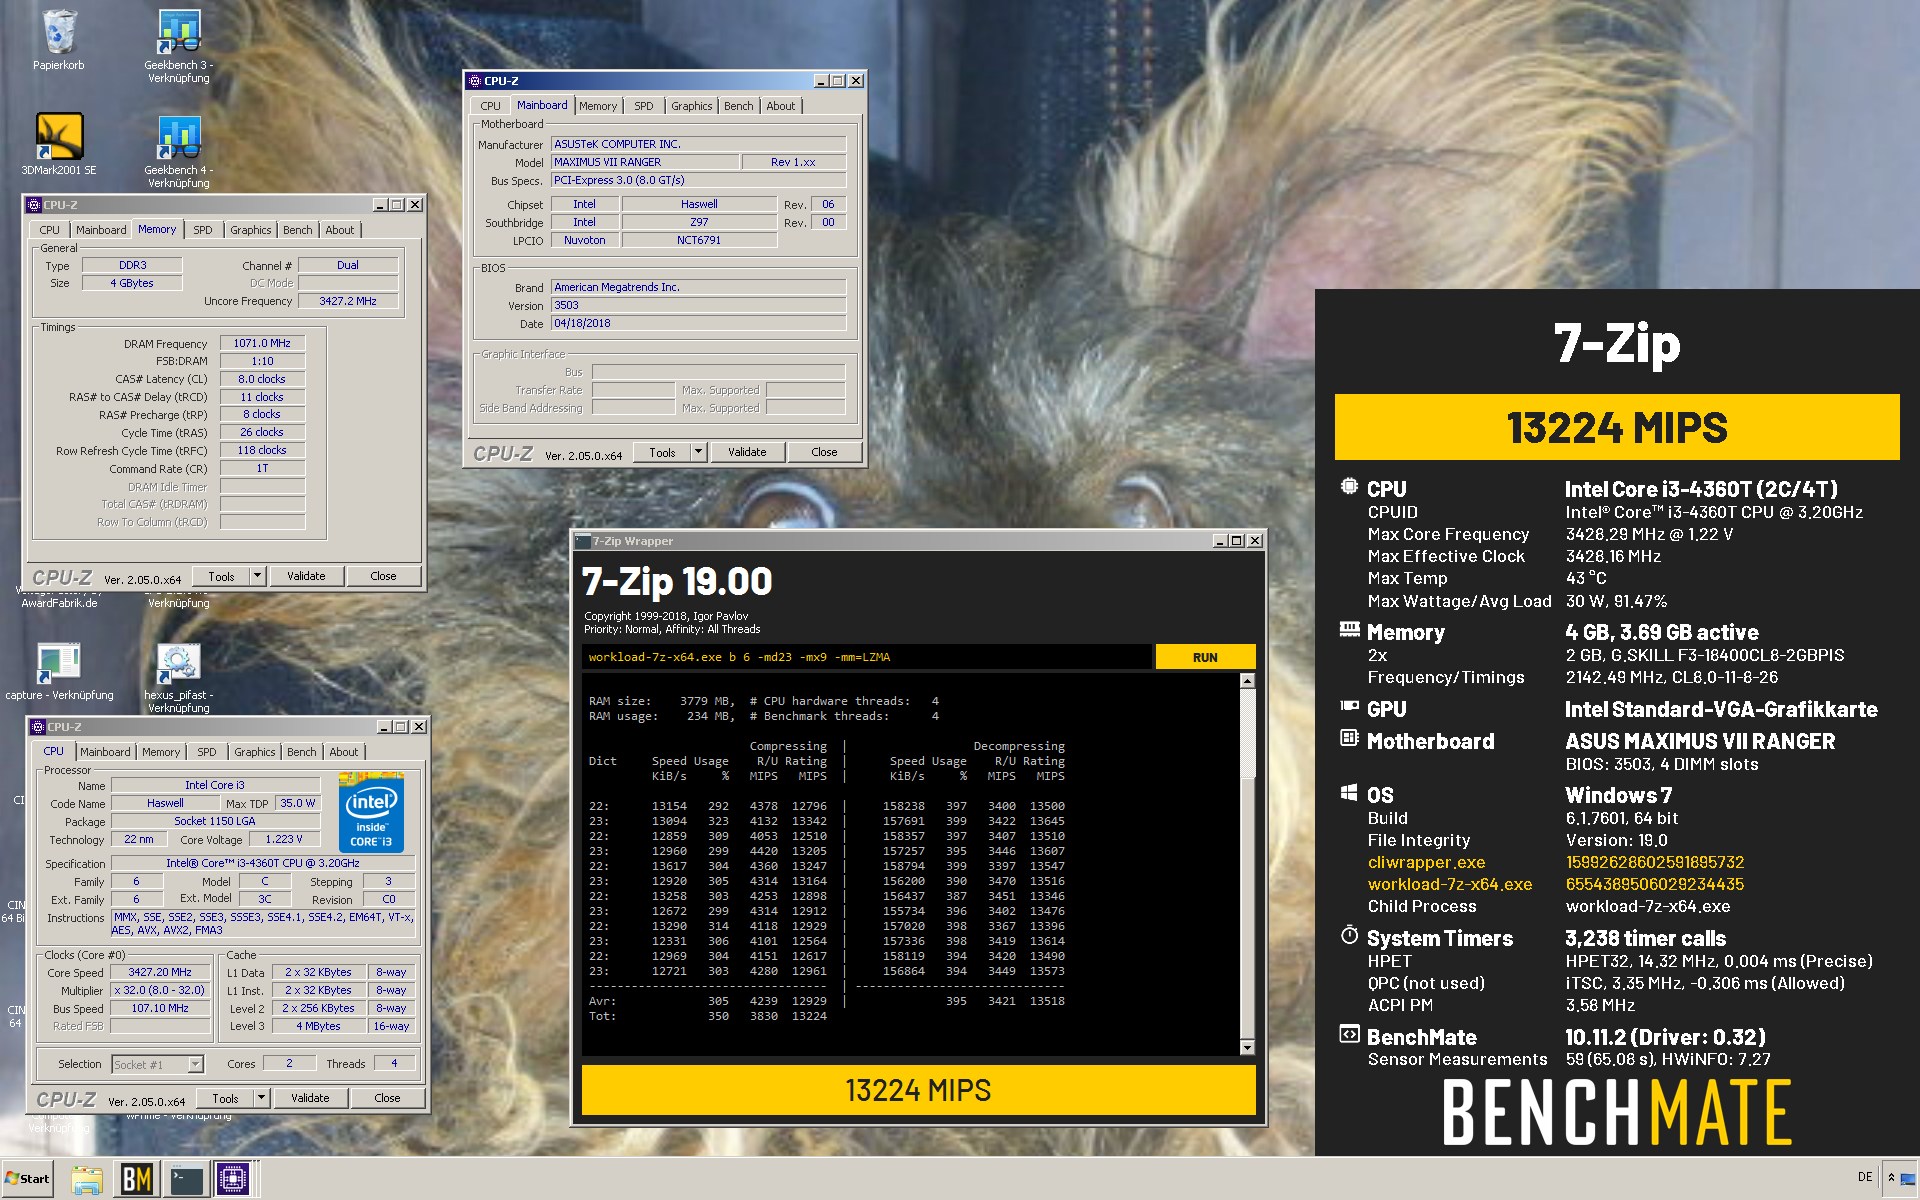Viewport: 1920px width, 1200px height.
Task: Click the BenchMate version code icon
Action: 1349,1035
